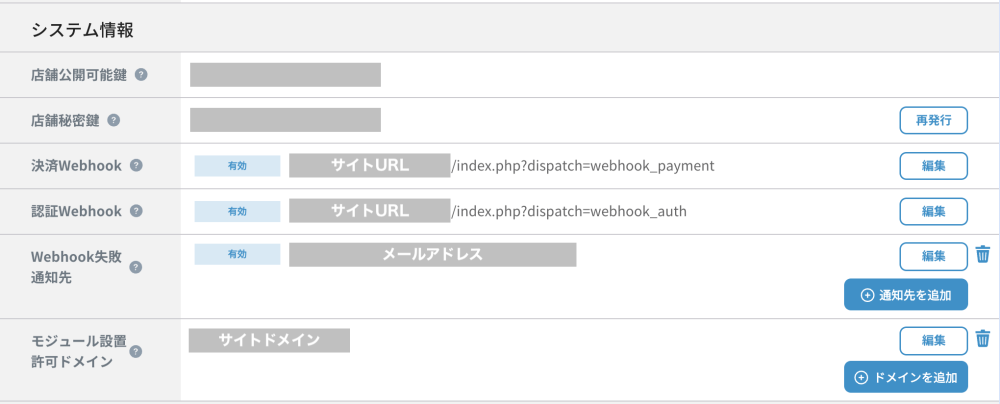Show help for モジュール設置許可ドメイン
The width and height of the screenshot is (1000, 404).
point(136,351)
